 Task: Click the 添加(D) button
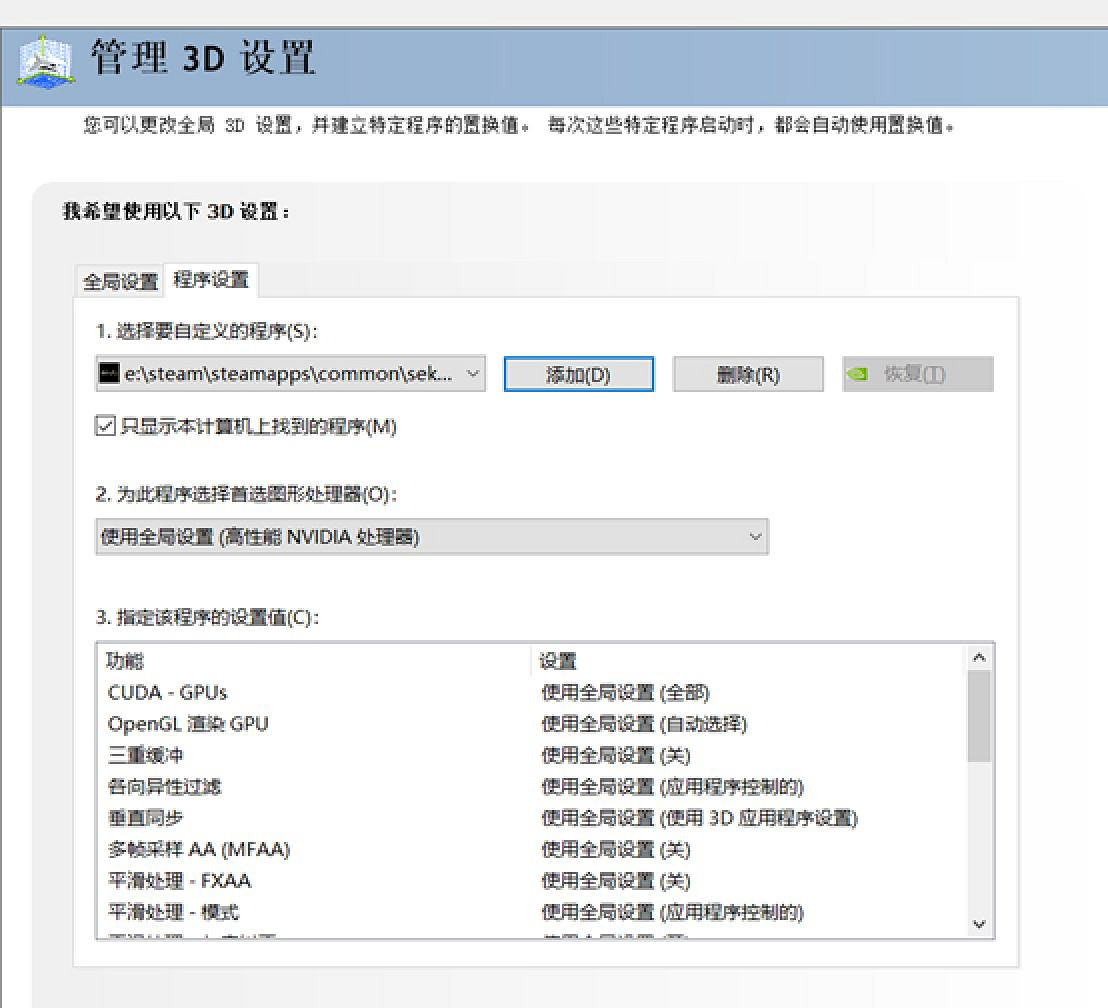coord(579,373)
